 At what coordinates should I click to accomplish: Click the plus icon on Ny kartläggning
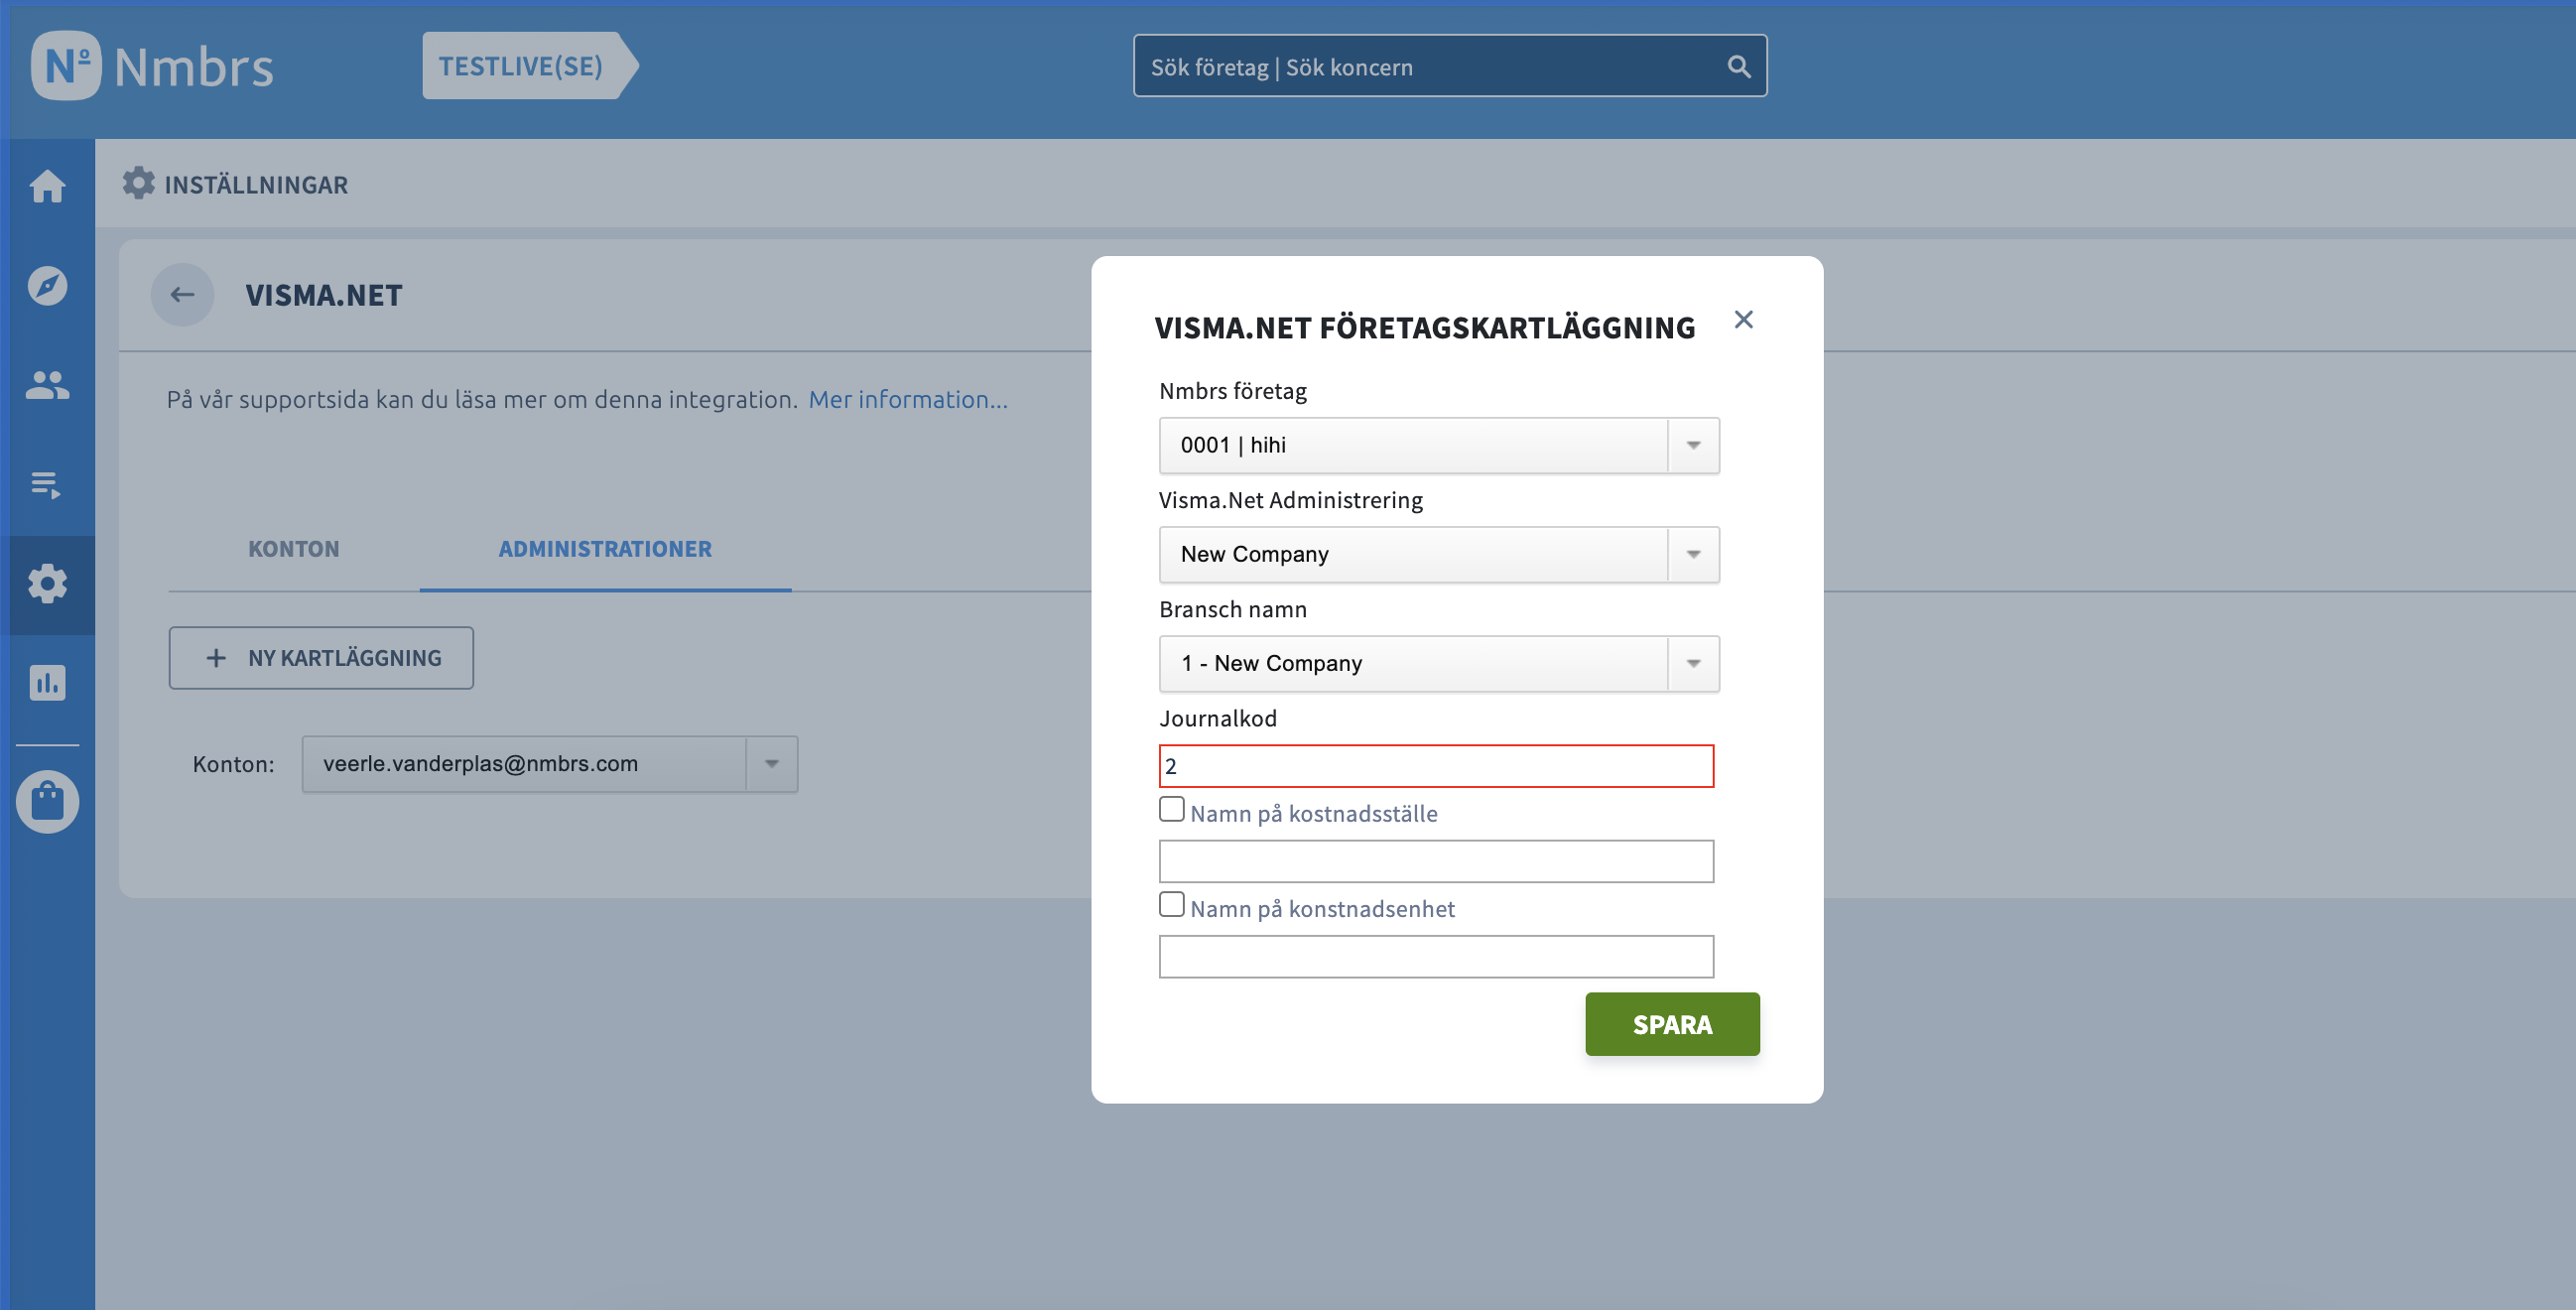pos(216,658)
